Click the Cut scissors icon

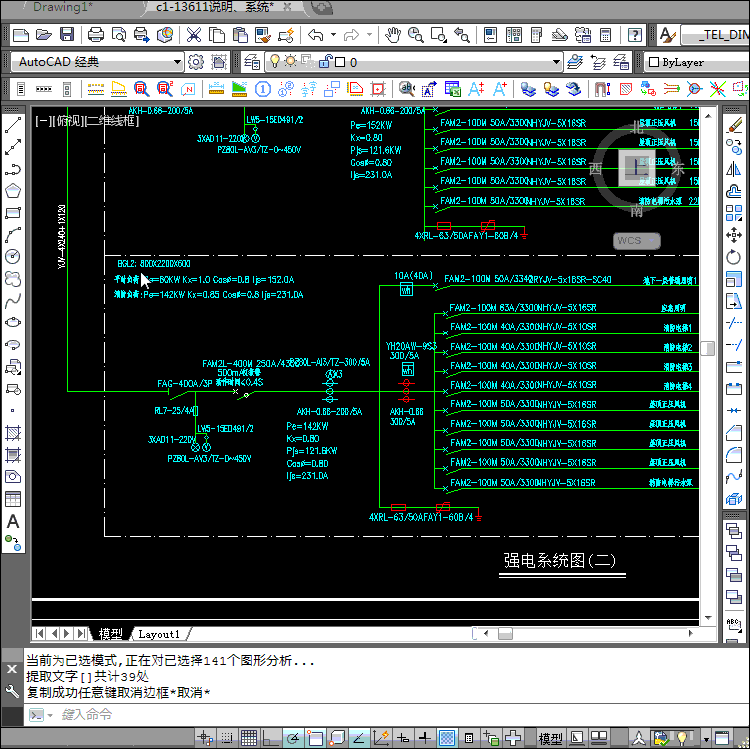tap(193, 35)
